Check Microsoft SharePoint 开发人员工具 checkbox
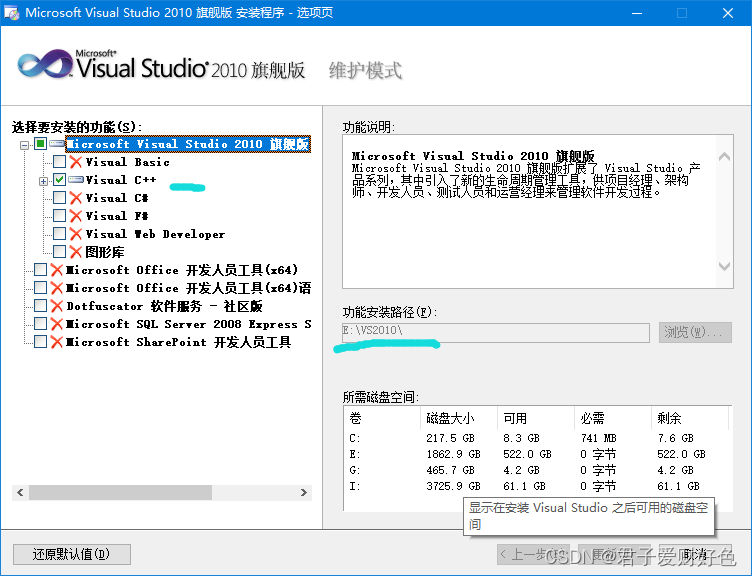Viewport: 752px width, 576px height. pos(40,341)
